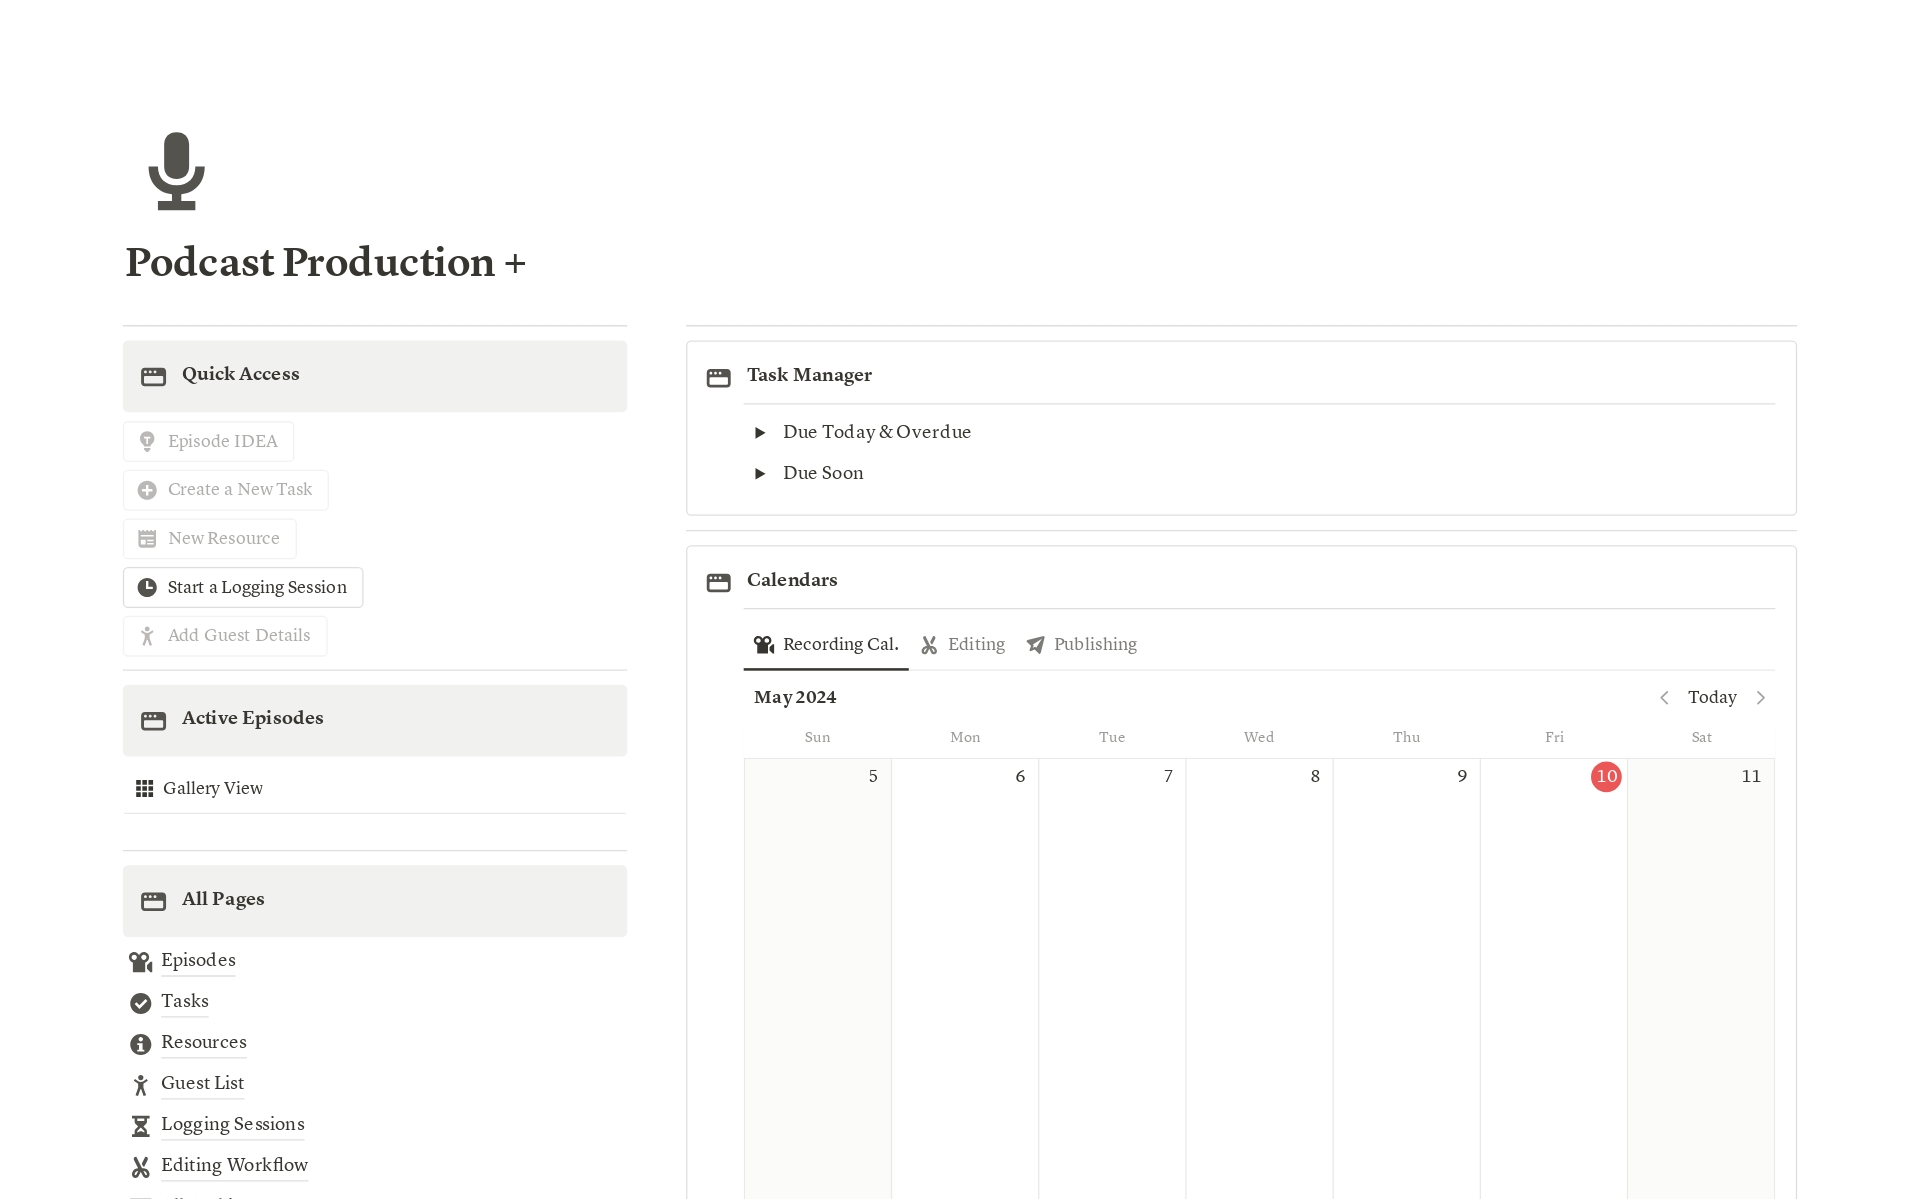The width and height of the screenshot is (1920, 1199).
Task: Select the Recording Cal. tab
Action: (826, 645)
